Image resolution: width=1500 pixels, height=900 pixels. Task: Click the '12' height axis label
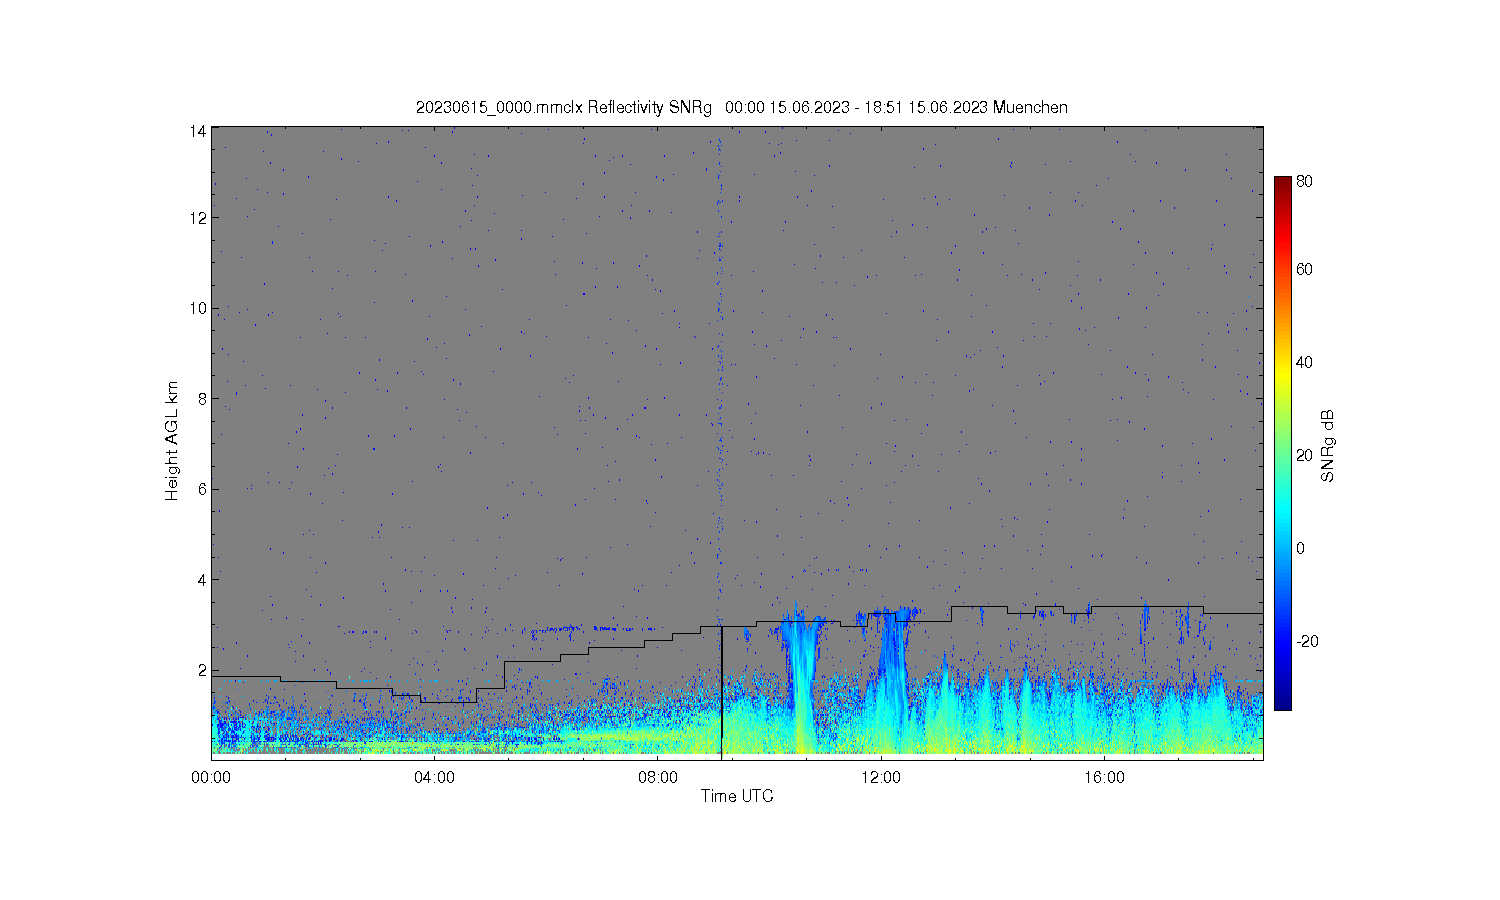coord(198,218)
